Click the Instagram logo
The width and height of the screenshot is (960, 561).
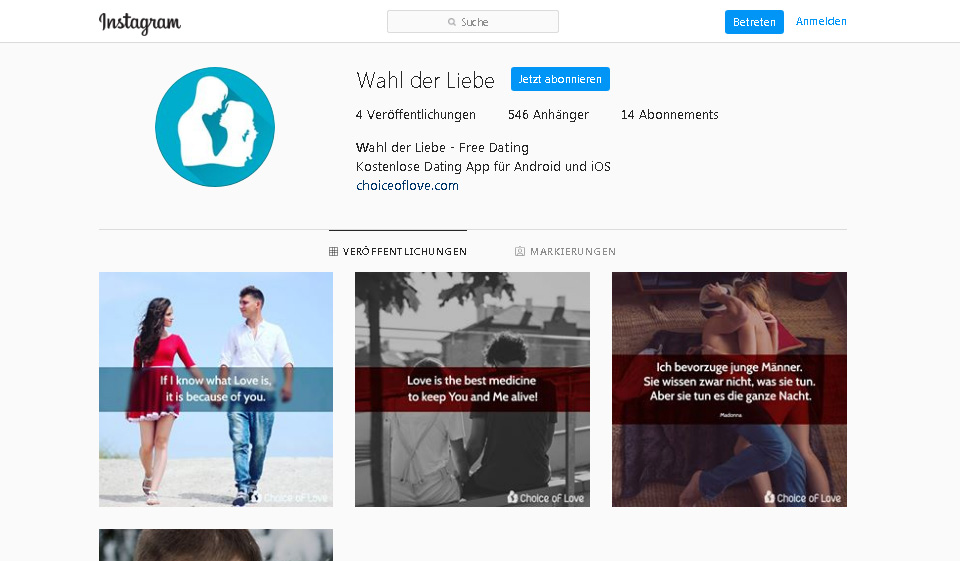pyautogui.click(x=140, y=22)
